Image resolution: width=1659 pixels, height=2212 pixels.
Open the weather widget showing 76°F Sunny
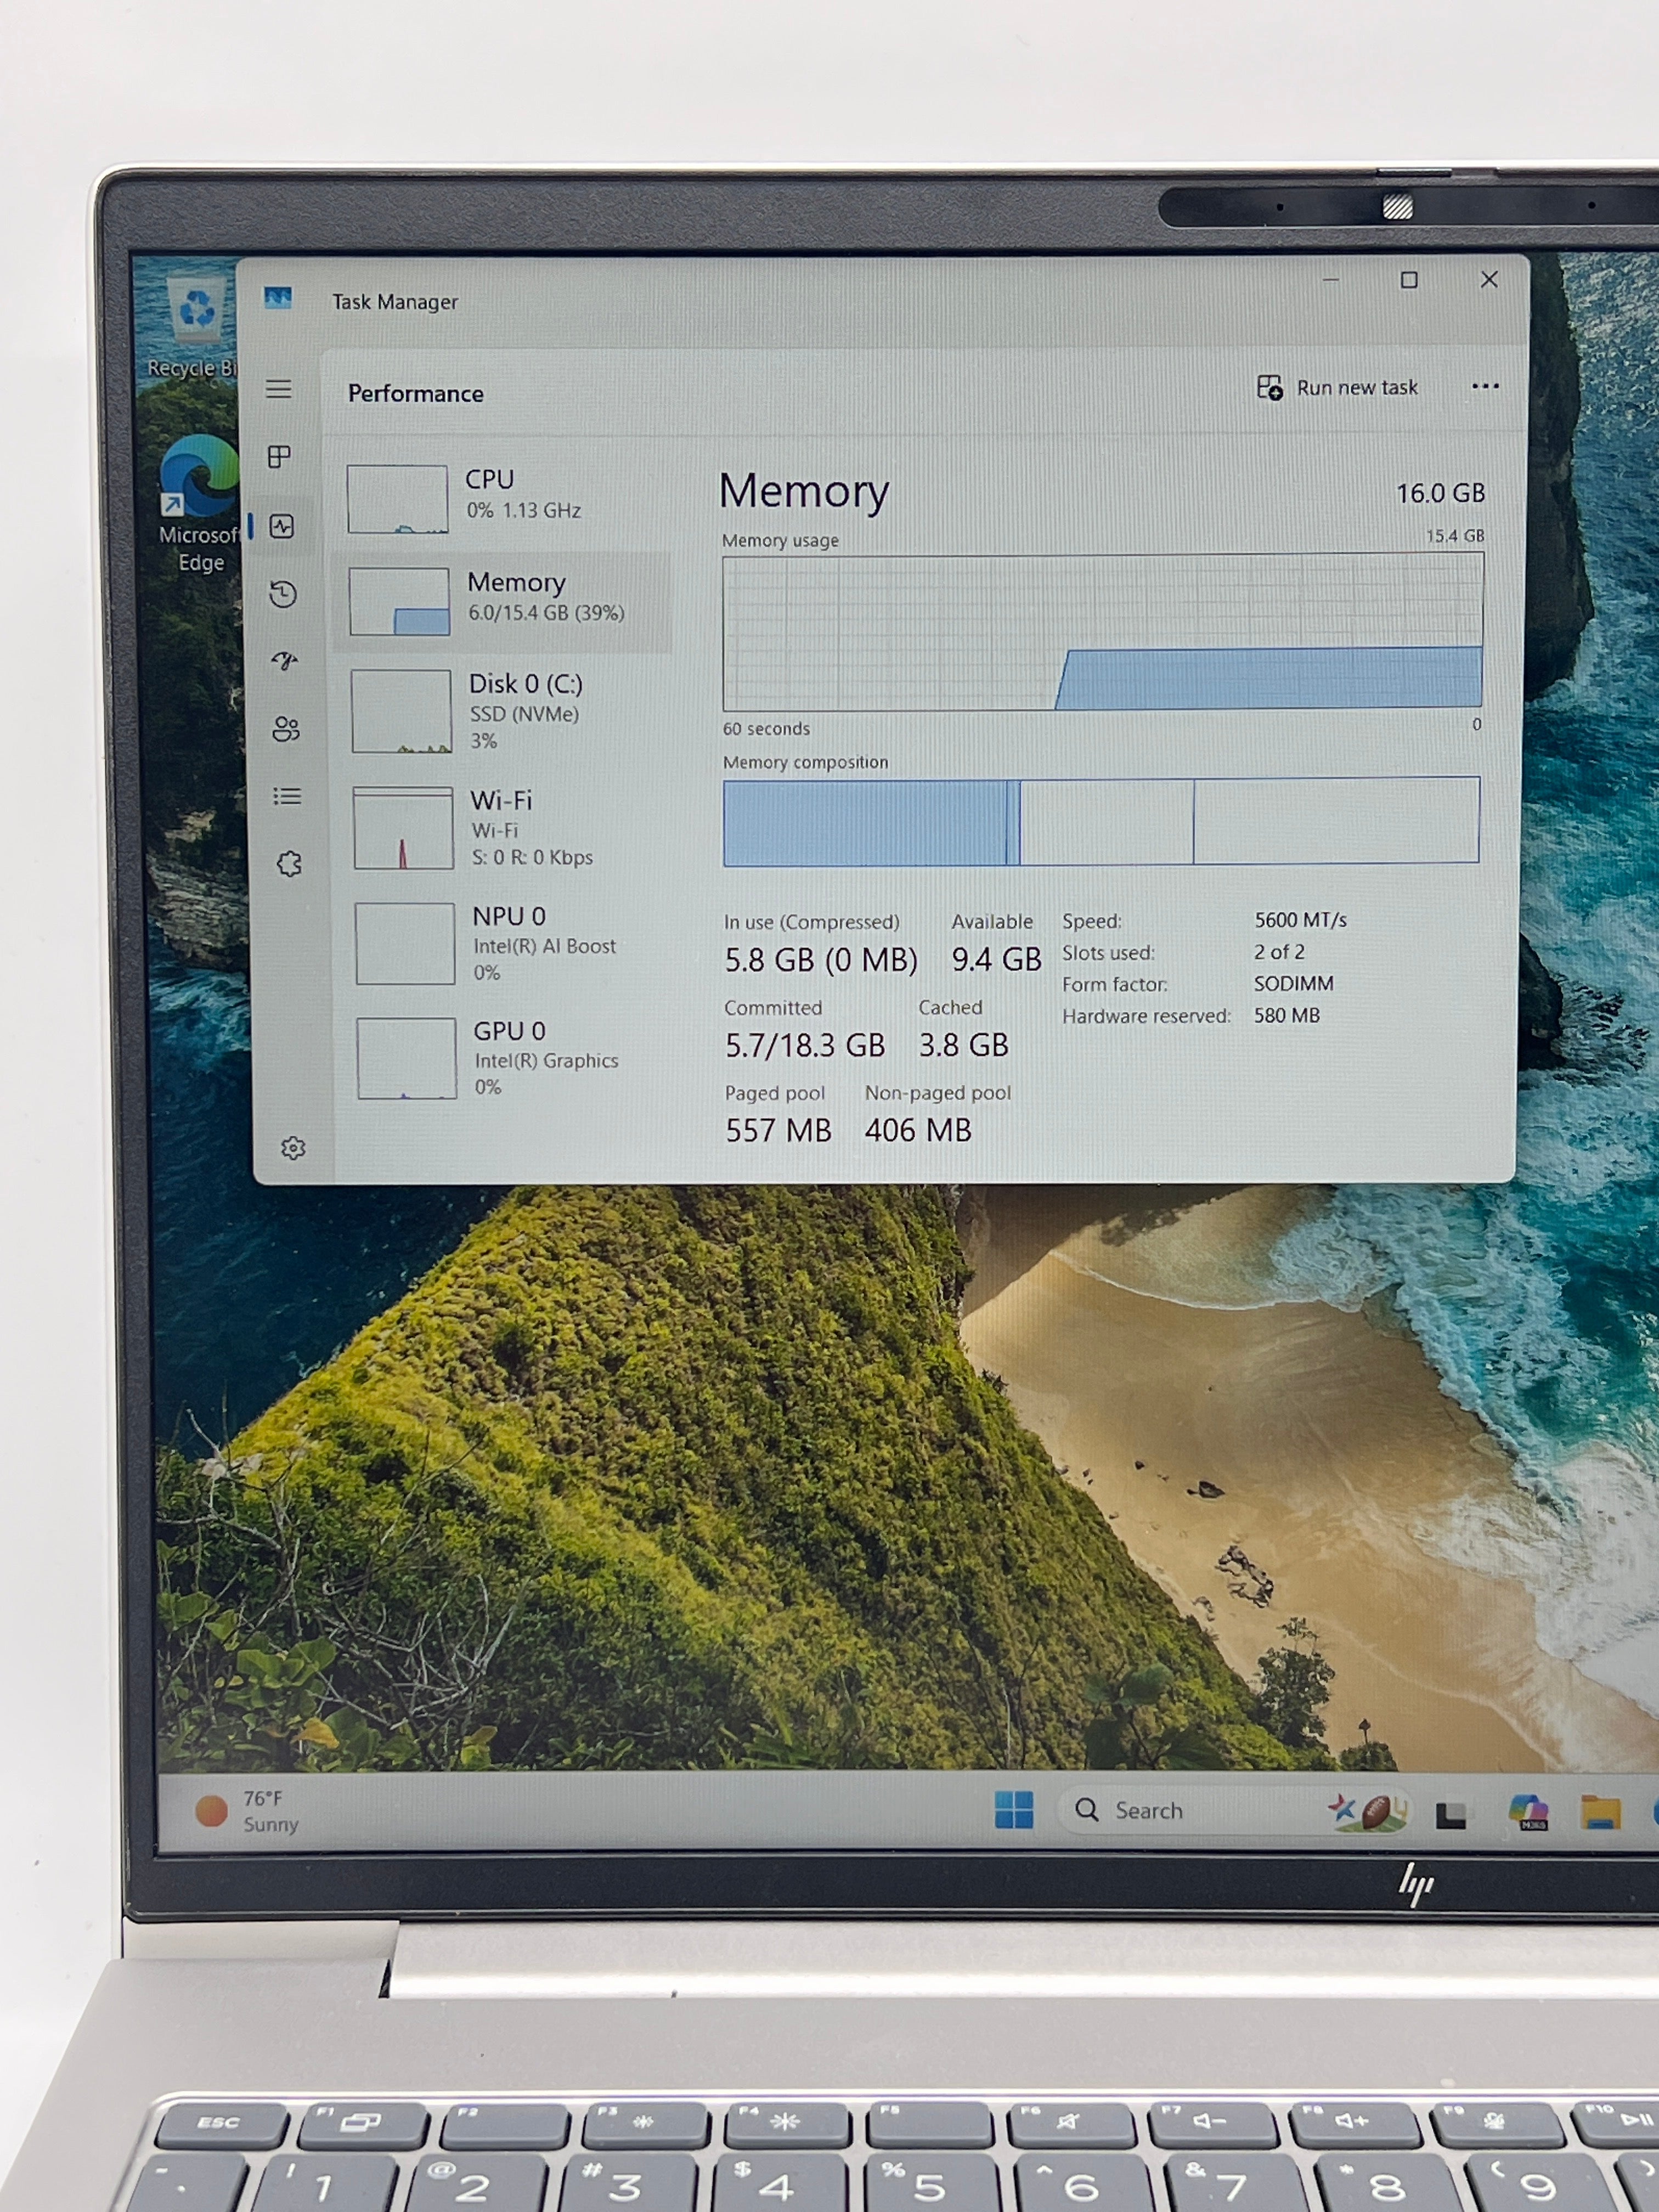(247, 1811)
